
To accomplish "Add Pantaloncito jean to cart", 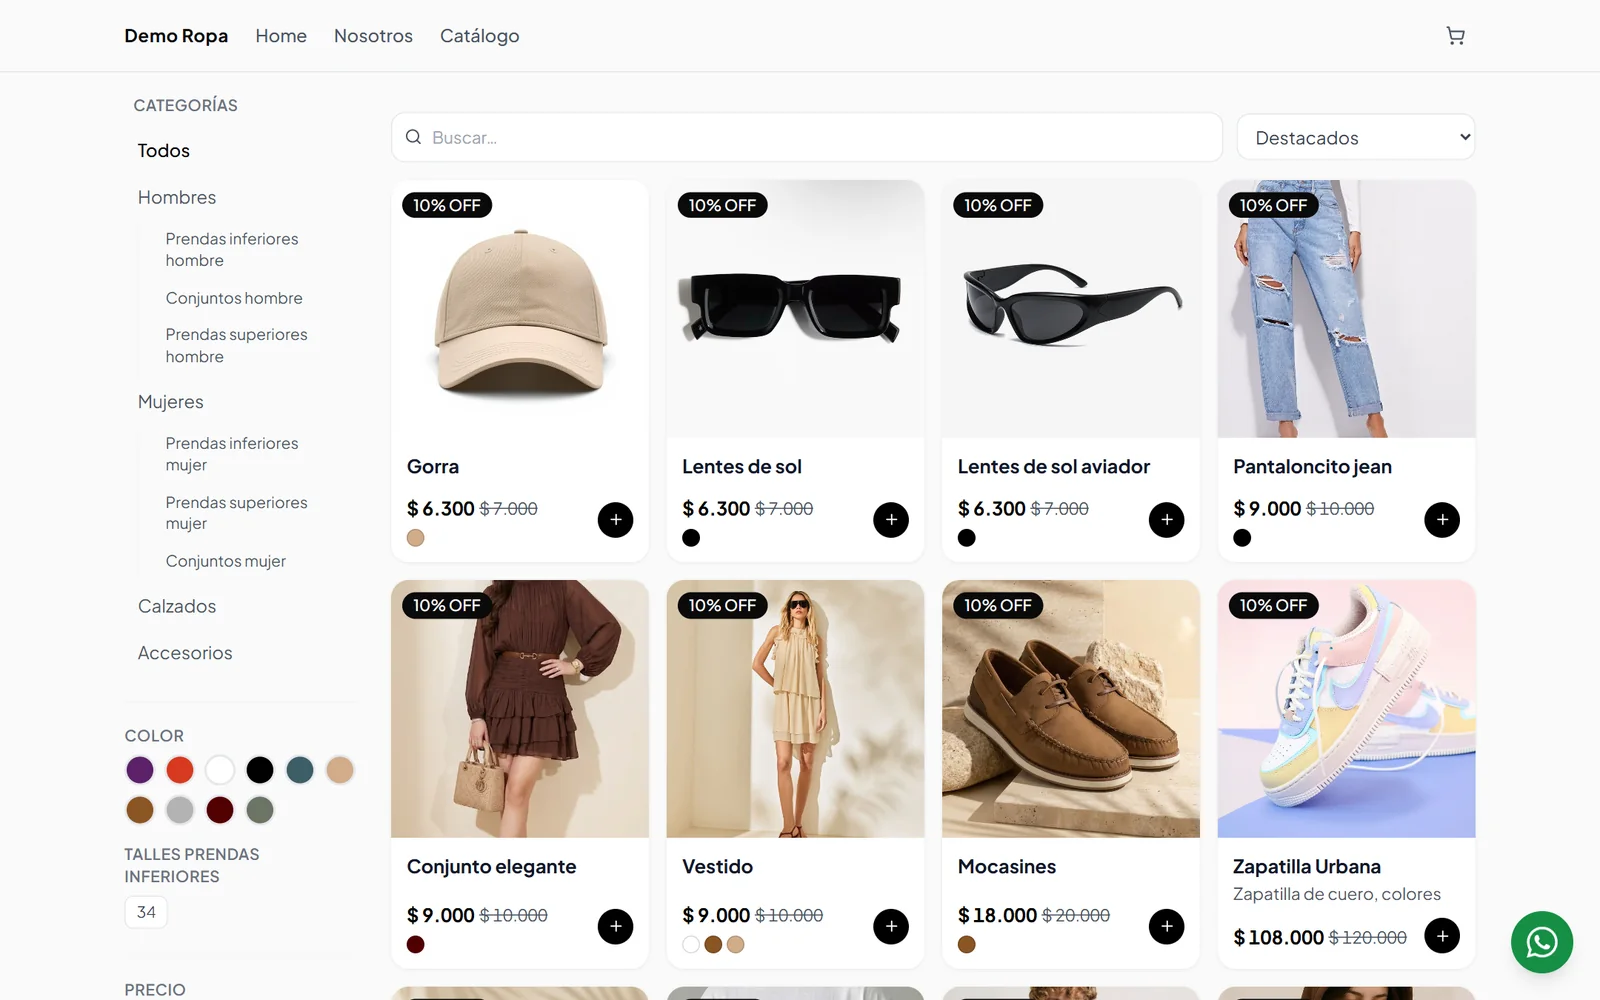I will click(x=1442, y=520).
